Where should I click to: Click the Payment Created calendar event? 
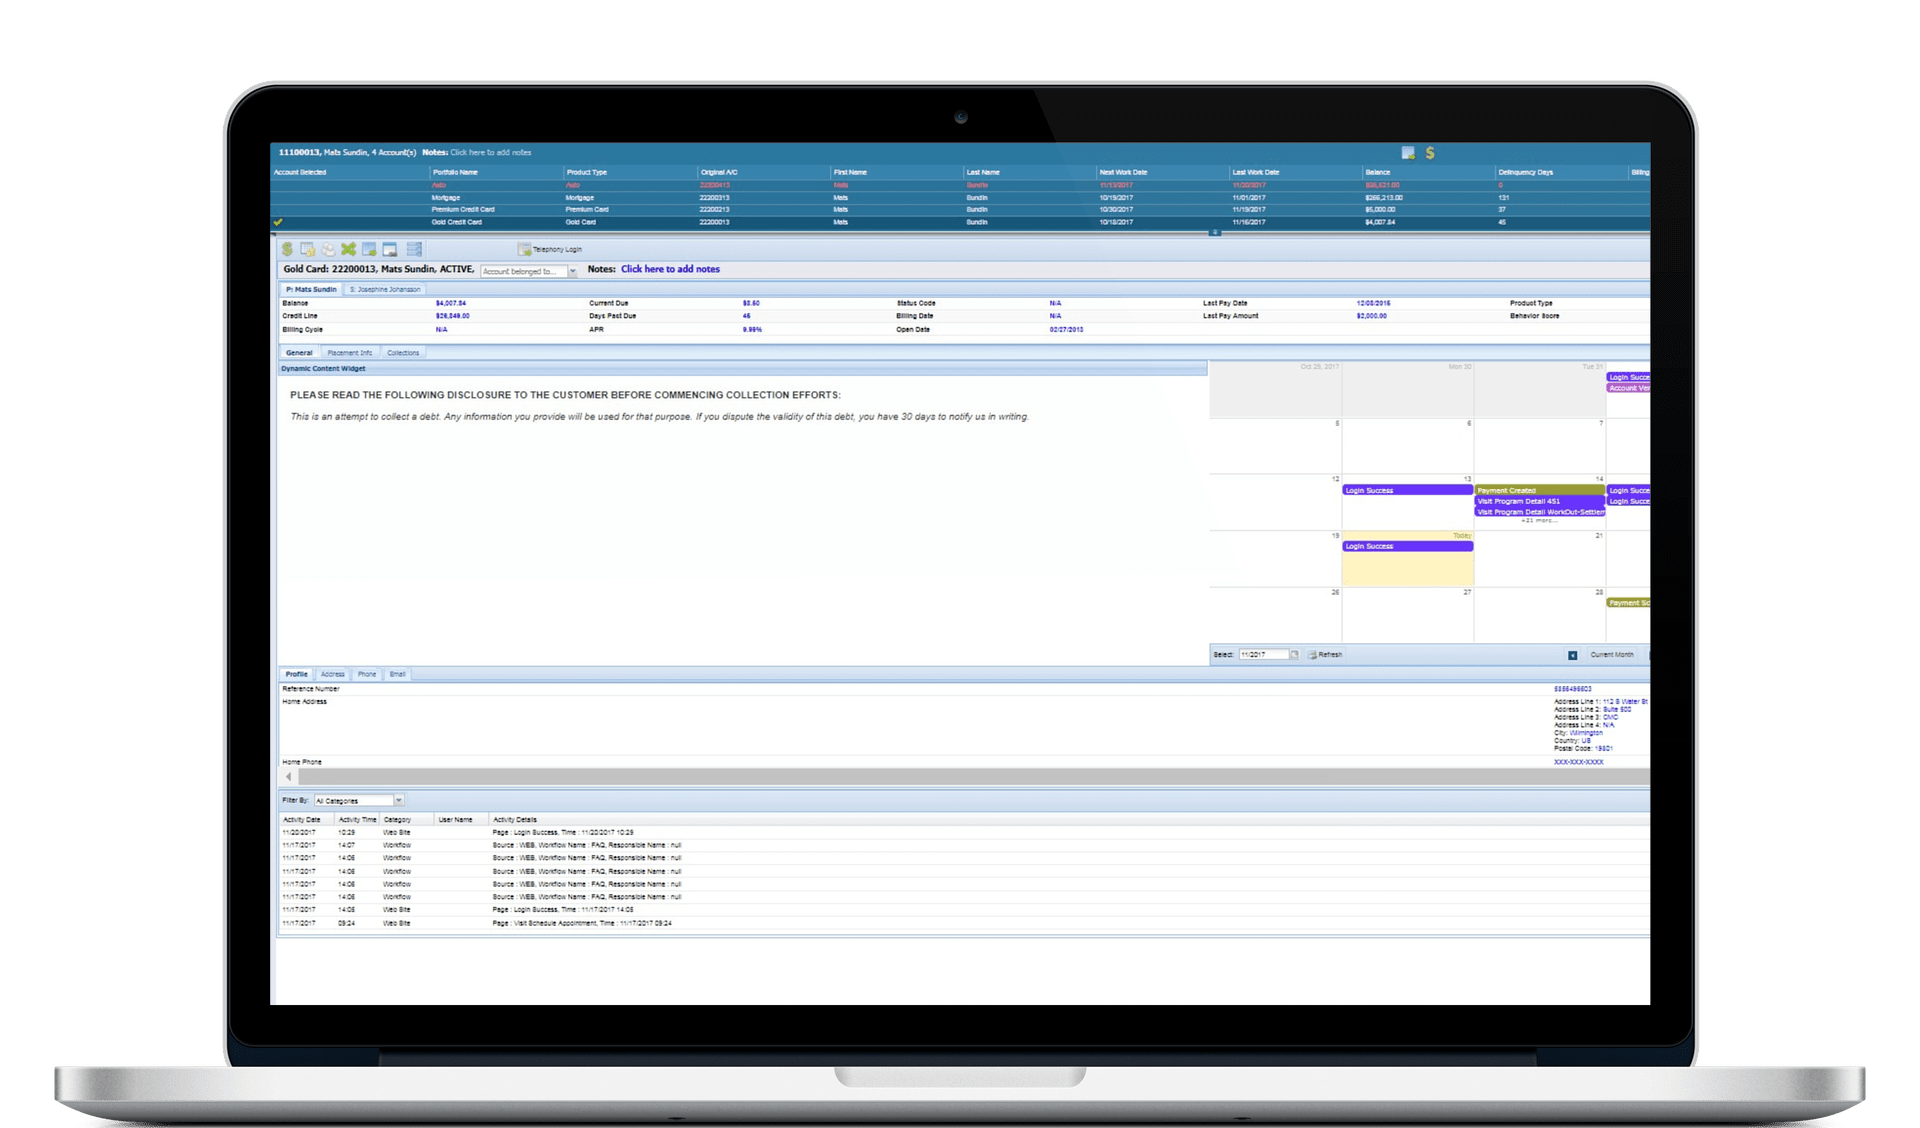point(1538,490)
